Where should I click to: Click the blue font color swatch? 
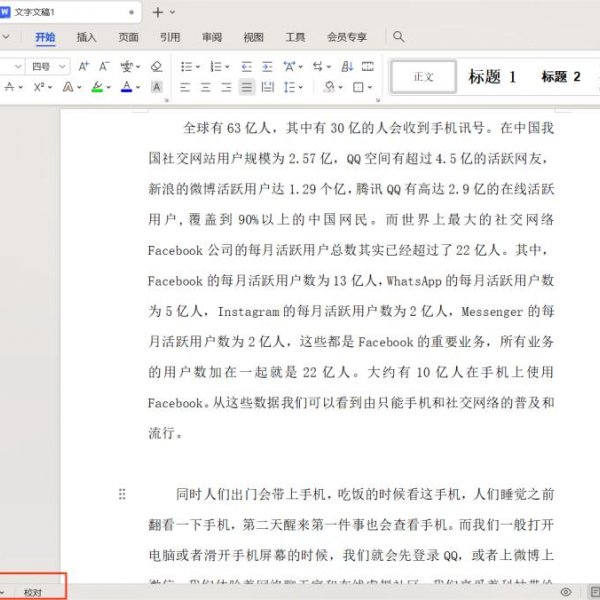click(127, 87)
